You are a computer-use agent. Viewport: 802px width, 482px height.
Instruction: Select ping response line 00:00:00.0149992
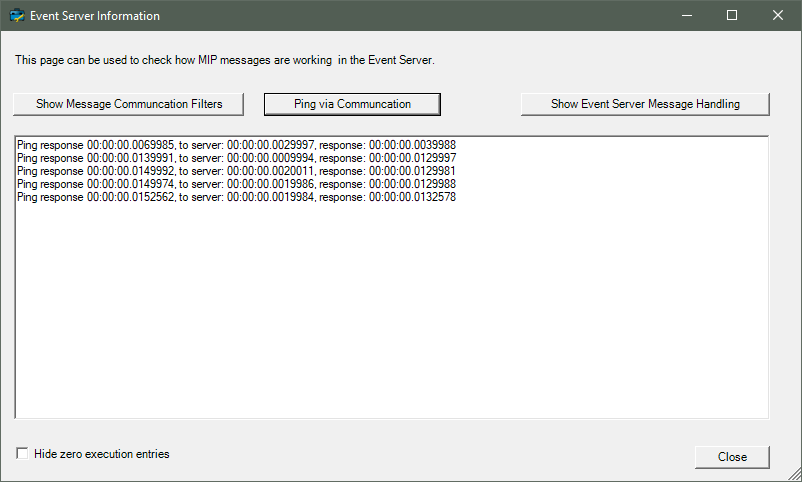click(236, 171)
